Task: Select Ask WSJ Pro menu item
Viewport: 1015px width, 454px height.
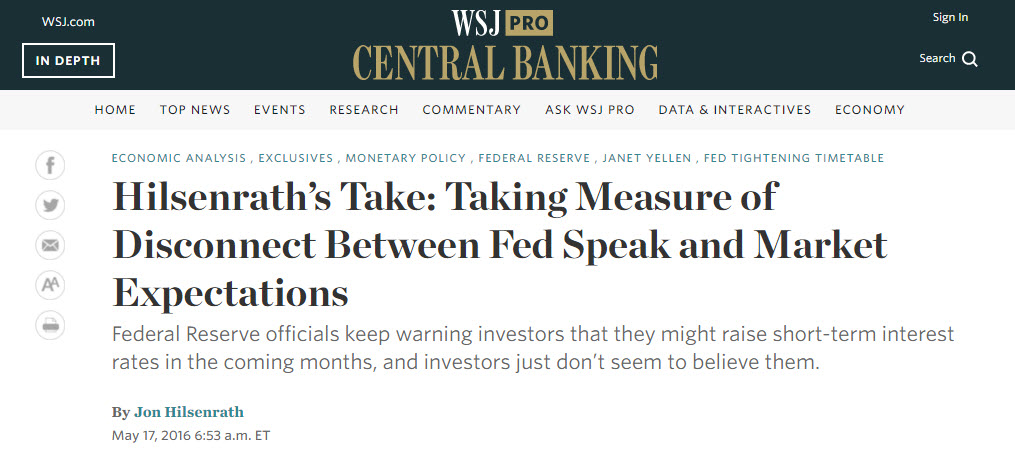Action: [x=589, y=110]
